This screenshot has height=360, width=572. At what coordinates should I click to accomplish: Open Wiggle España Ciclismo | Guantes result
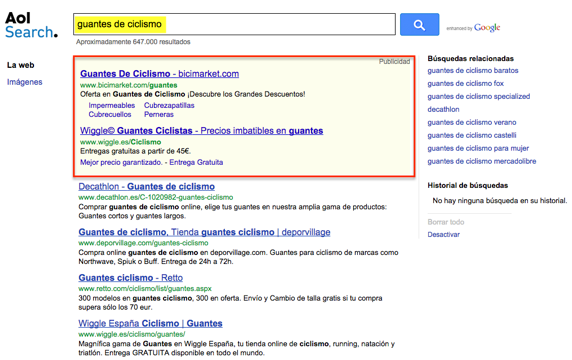tap(150, 323)
